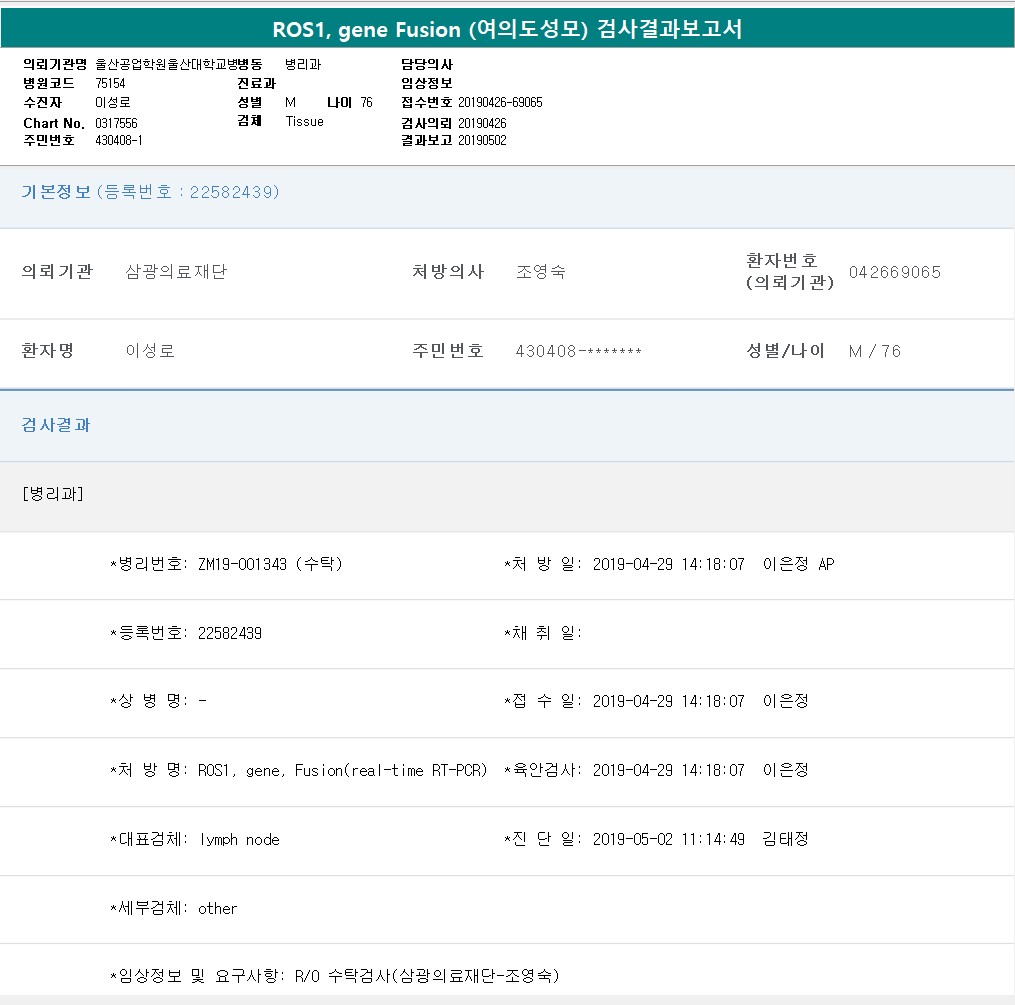Image resolution: width=1015 pixels, height=1005 pixels.
Task: Click the [병리과] section label
Action: click(52, 494)
